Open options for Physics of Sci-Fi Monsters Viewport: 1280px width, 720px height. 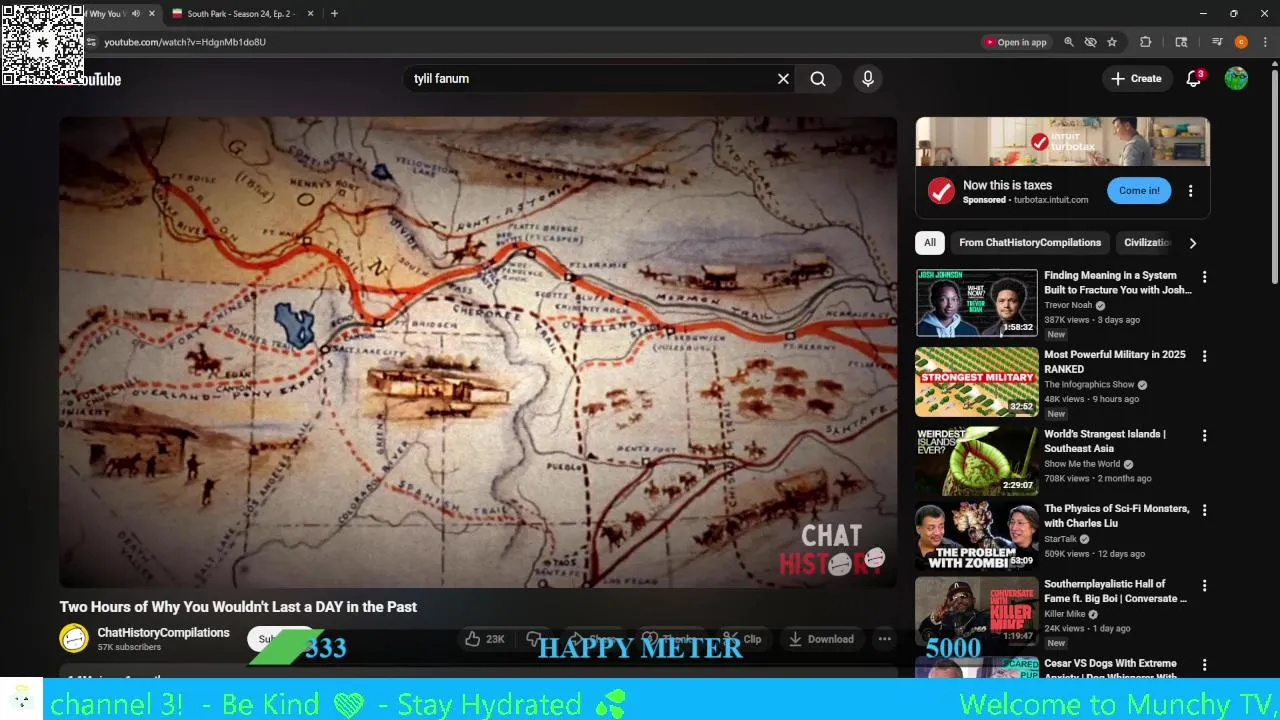pos(1204,510)
